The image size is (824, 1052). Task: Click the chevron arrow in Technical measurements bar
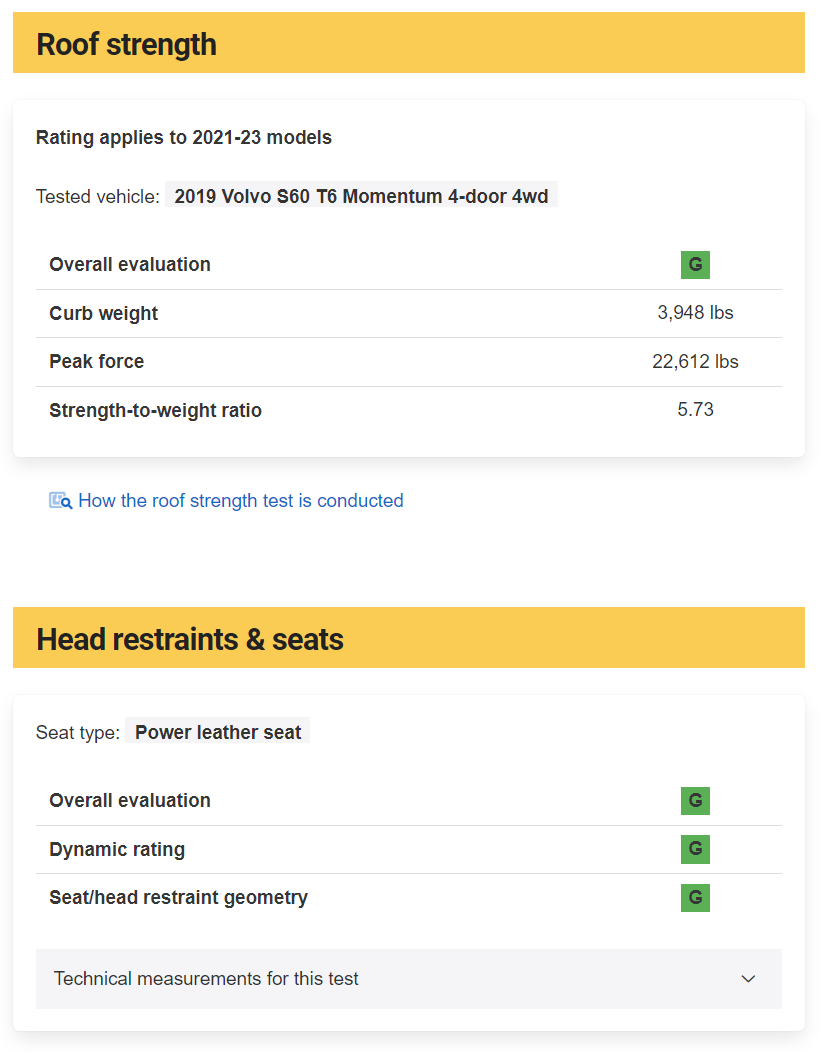click(748, 979)
